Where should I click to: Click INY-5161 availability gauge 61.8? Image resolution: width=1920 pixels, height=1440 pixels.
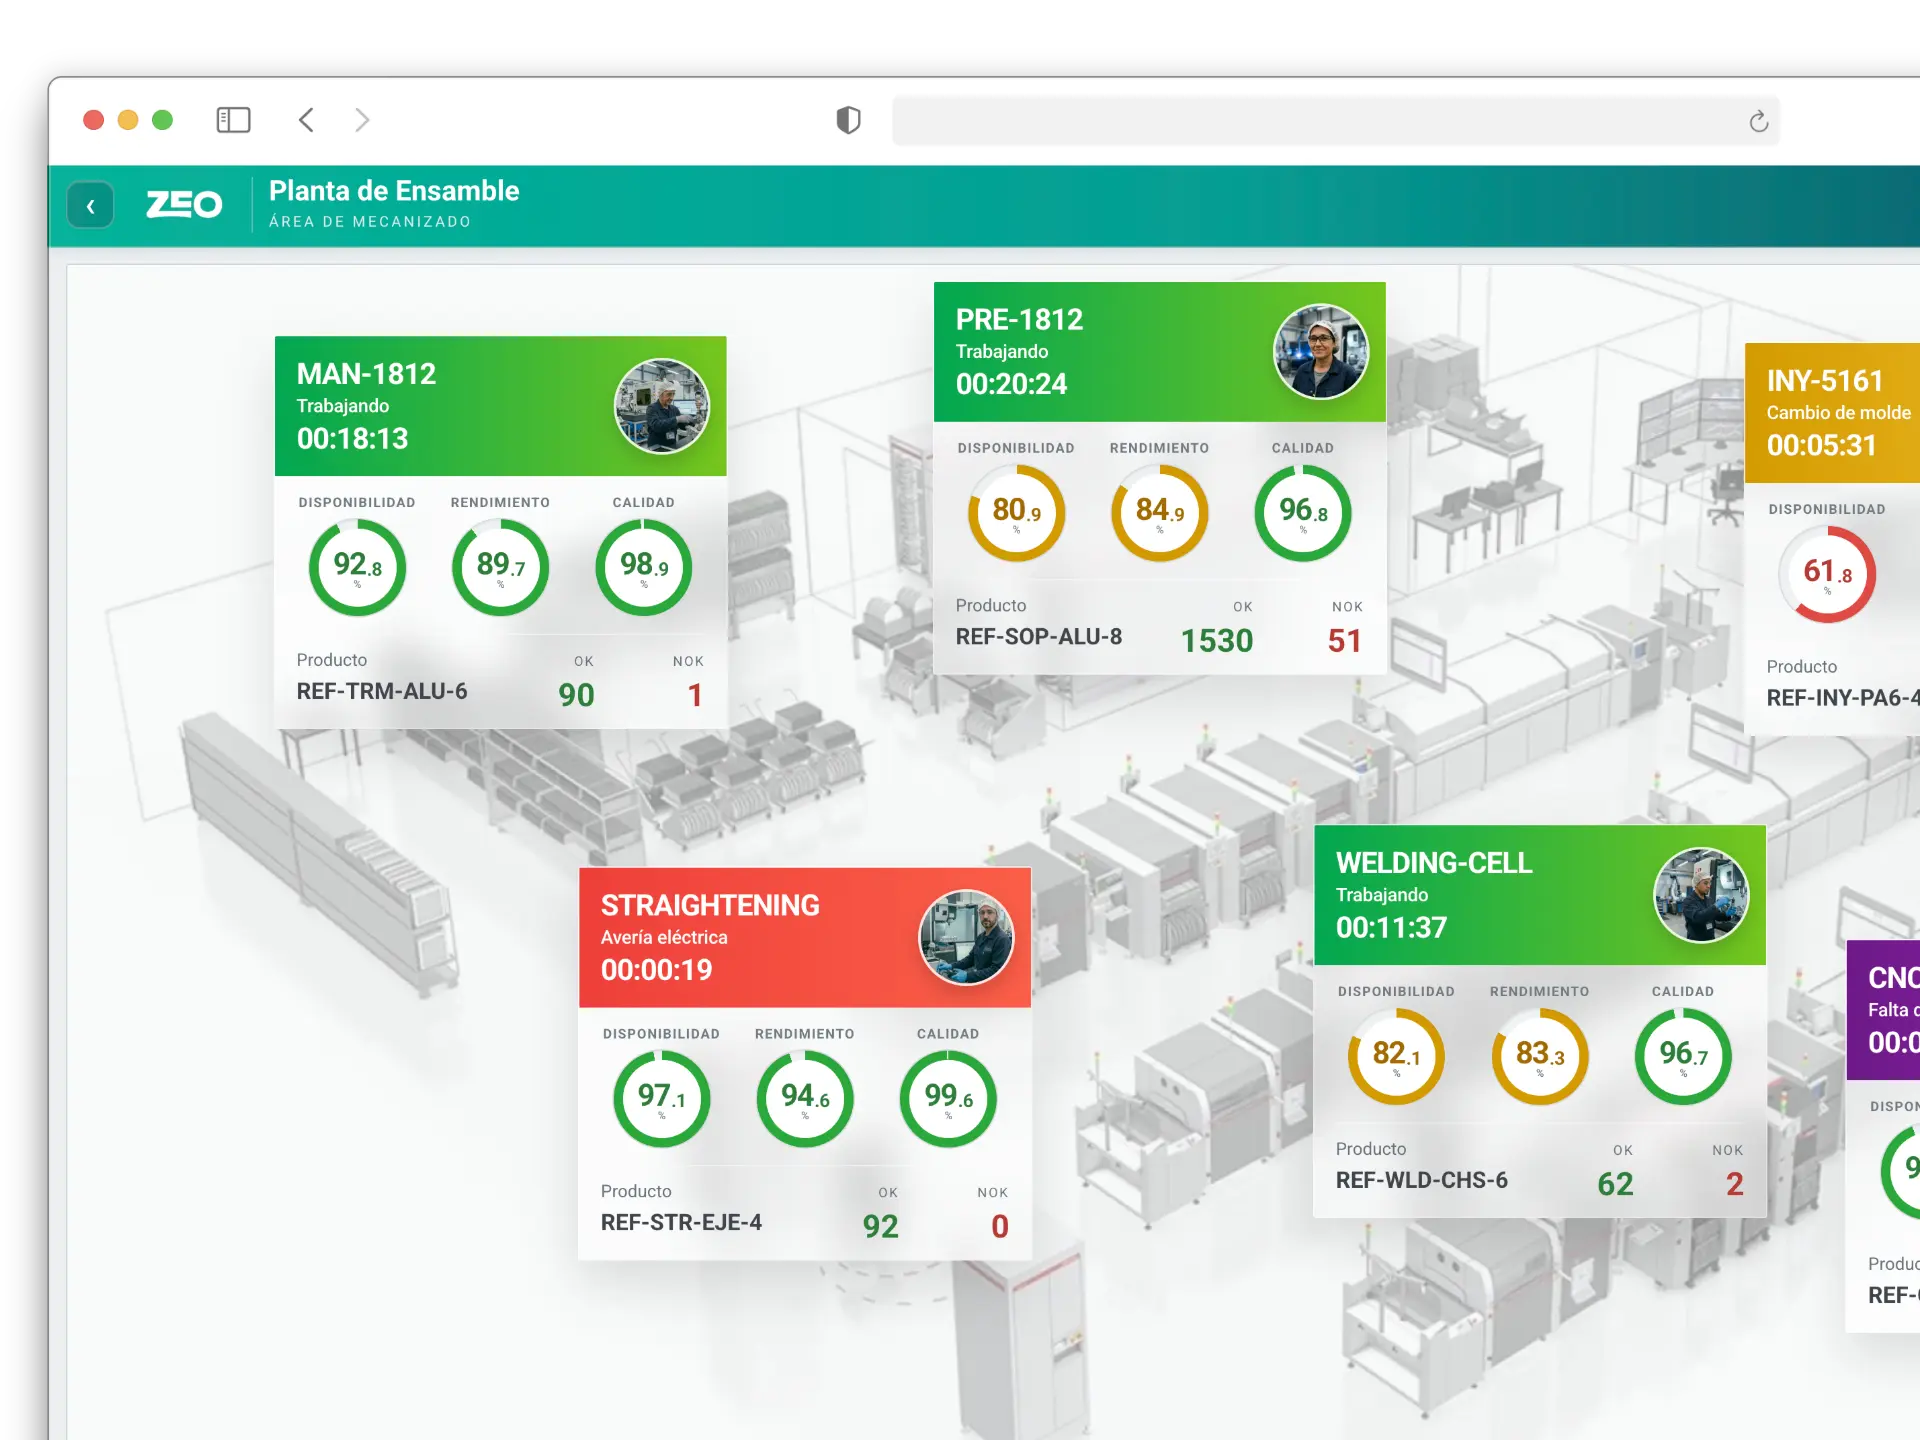[1827, 574]
